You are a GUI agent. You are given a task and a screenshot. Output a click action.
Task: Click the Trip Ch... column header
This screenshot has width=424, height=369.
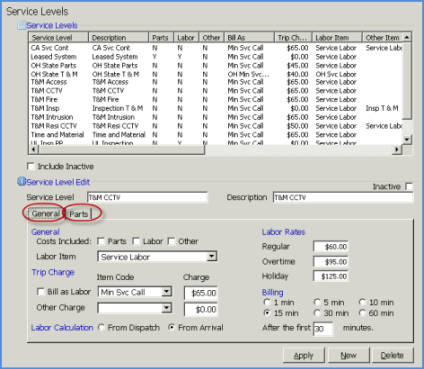point(293,37)
